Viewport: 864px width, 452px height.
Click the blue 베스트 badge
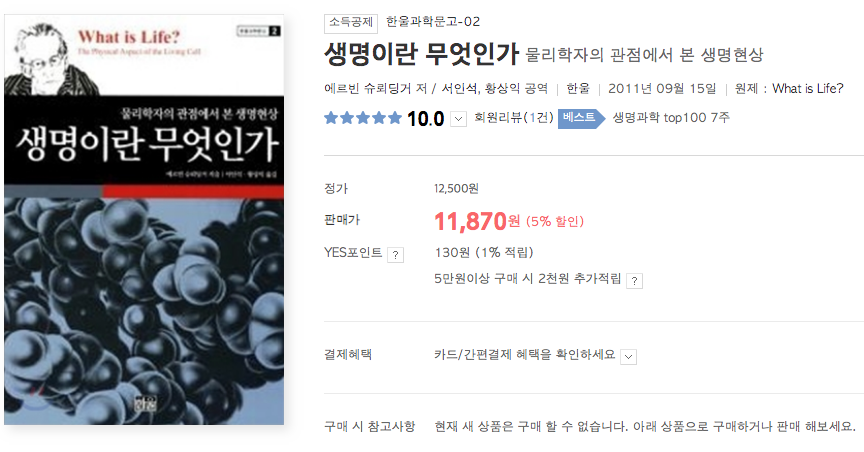[581, 118]
